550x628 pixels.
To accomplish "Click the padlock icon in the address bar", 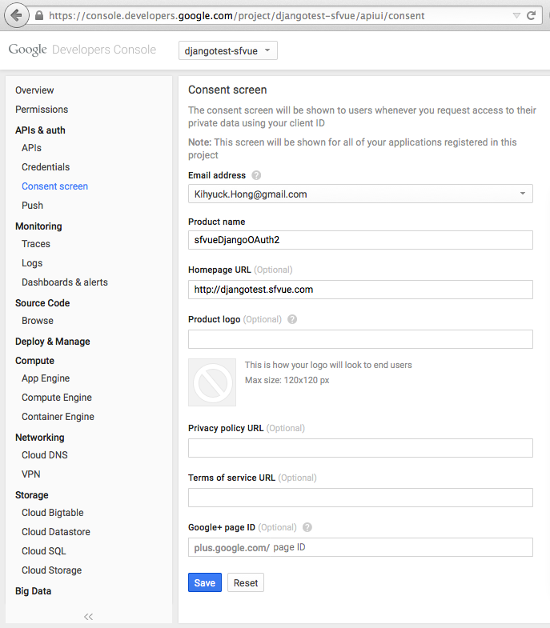I will 39,16.
